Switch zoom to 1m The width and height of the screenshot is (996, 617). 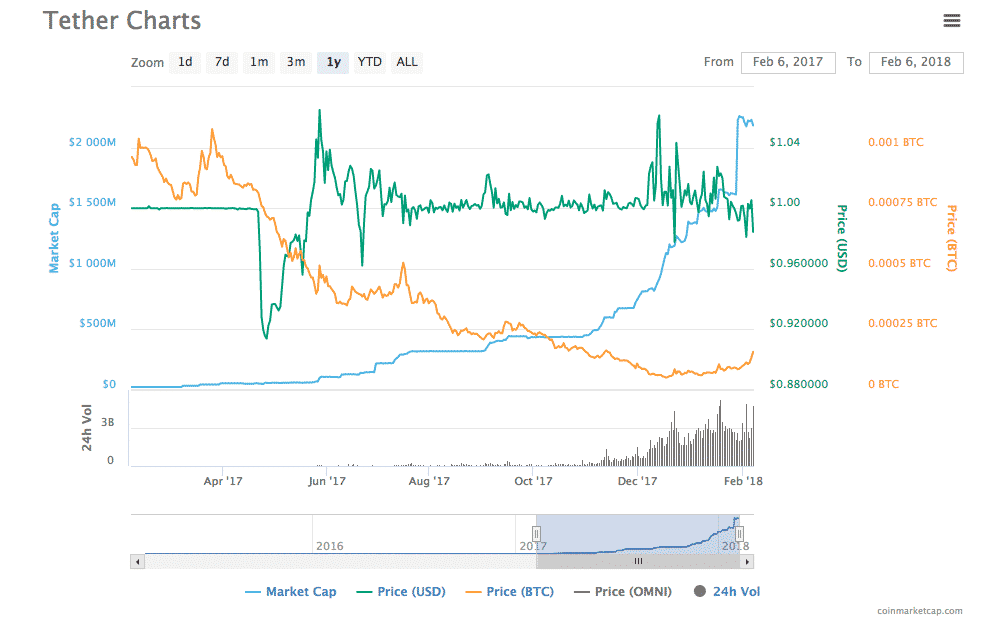pos(259,62)
